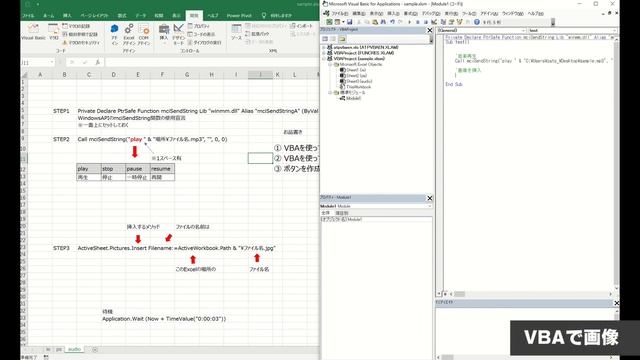Select cell containing 'play' in the table
Screen dimensions: 640x360
pyautogui.click(x=89, y=169)
